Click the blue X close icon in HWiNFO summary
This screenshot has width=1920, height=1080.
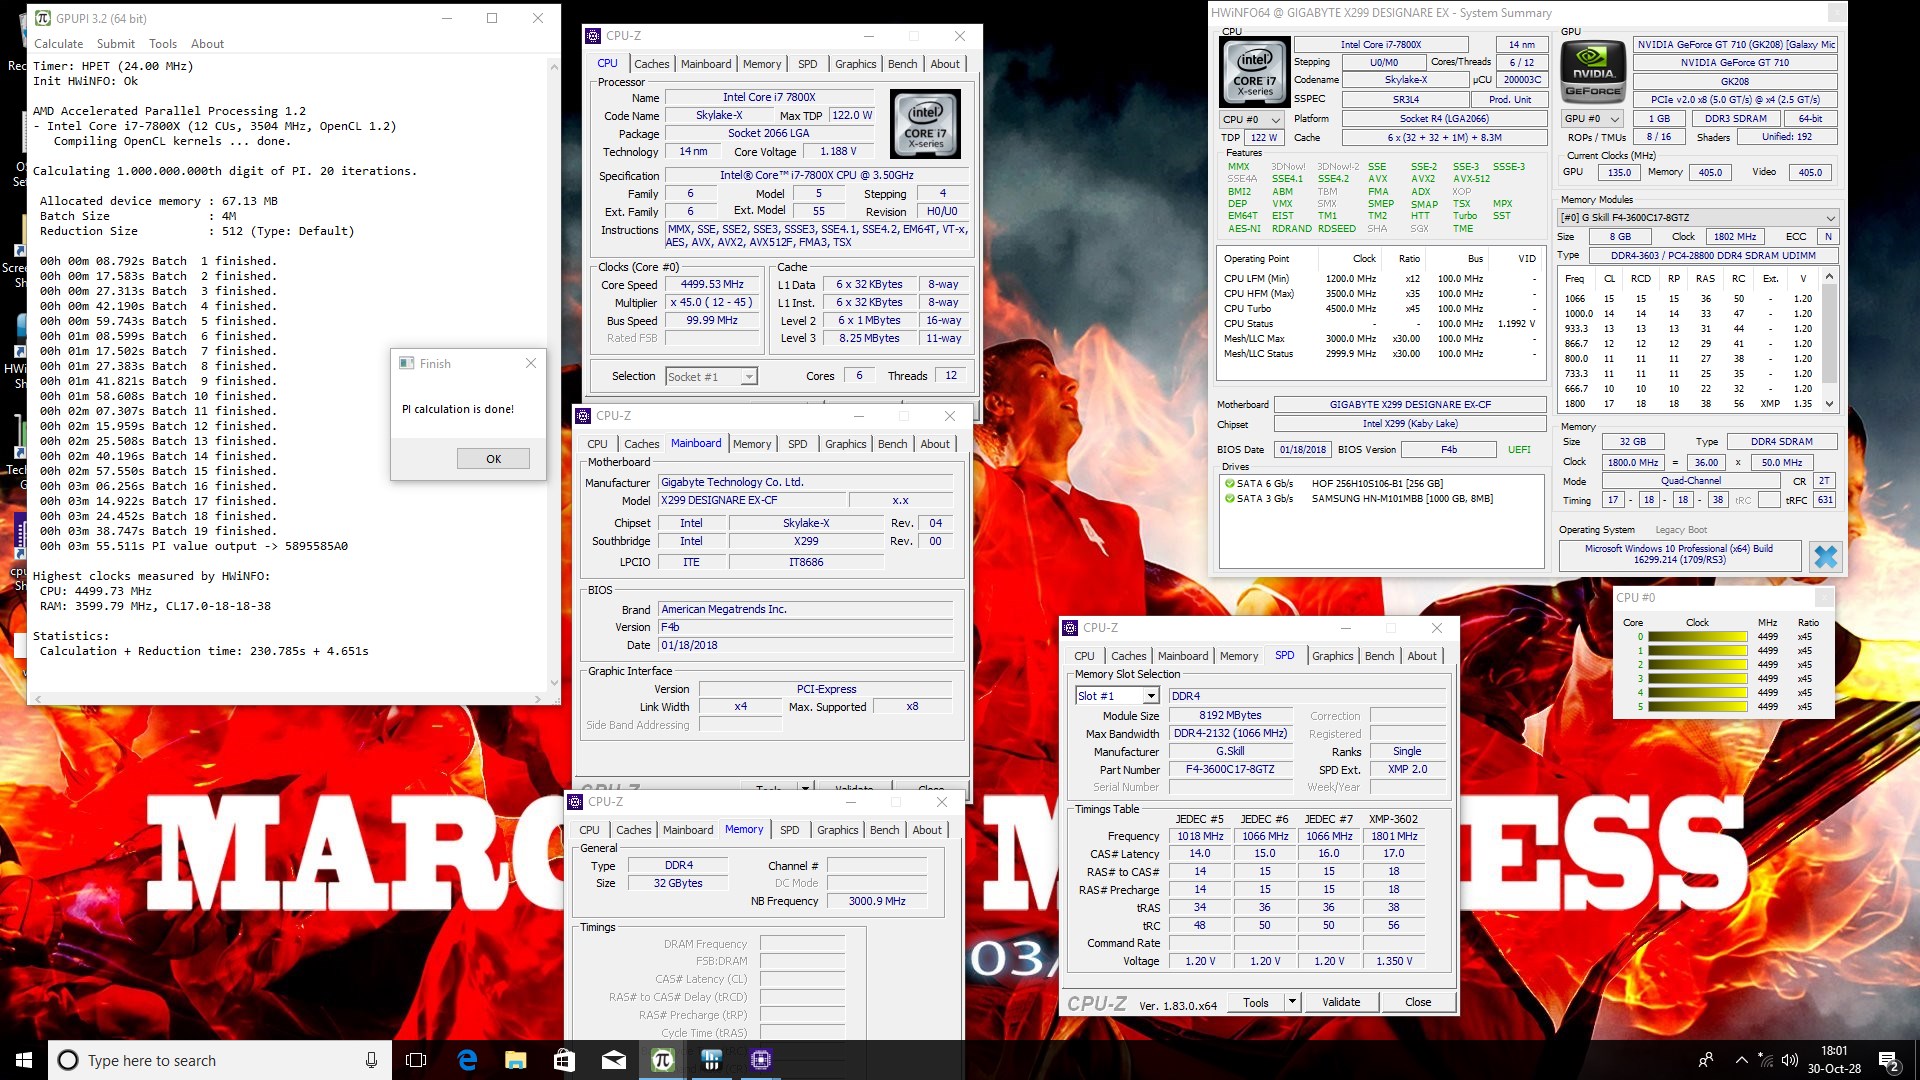1825,556
